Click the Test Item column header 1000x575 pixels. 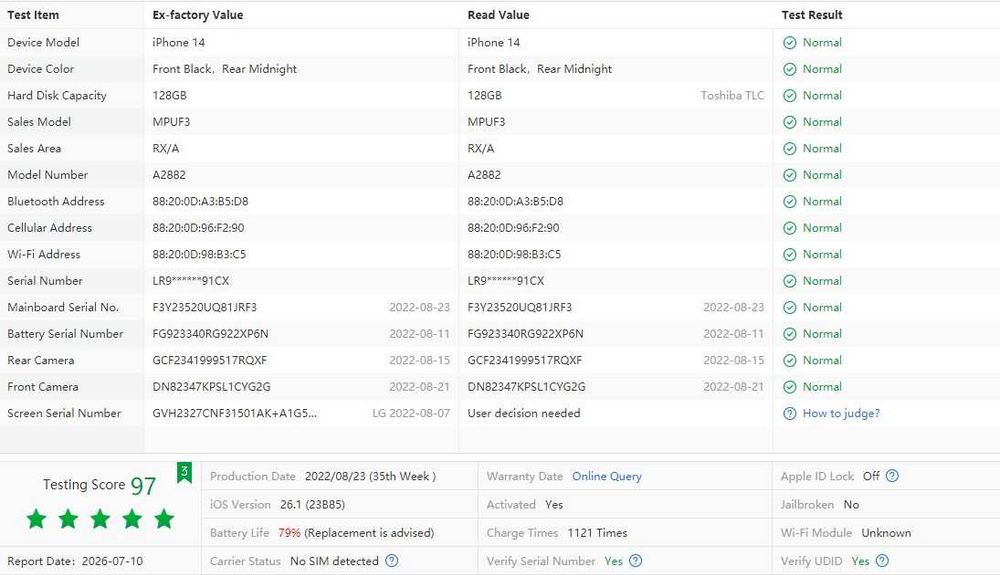pos(33,15)
